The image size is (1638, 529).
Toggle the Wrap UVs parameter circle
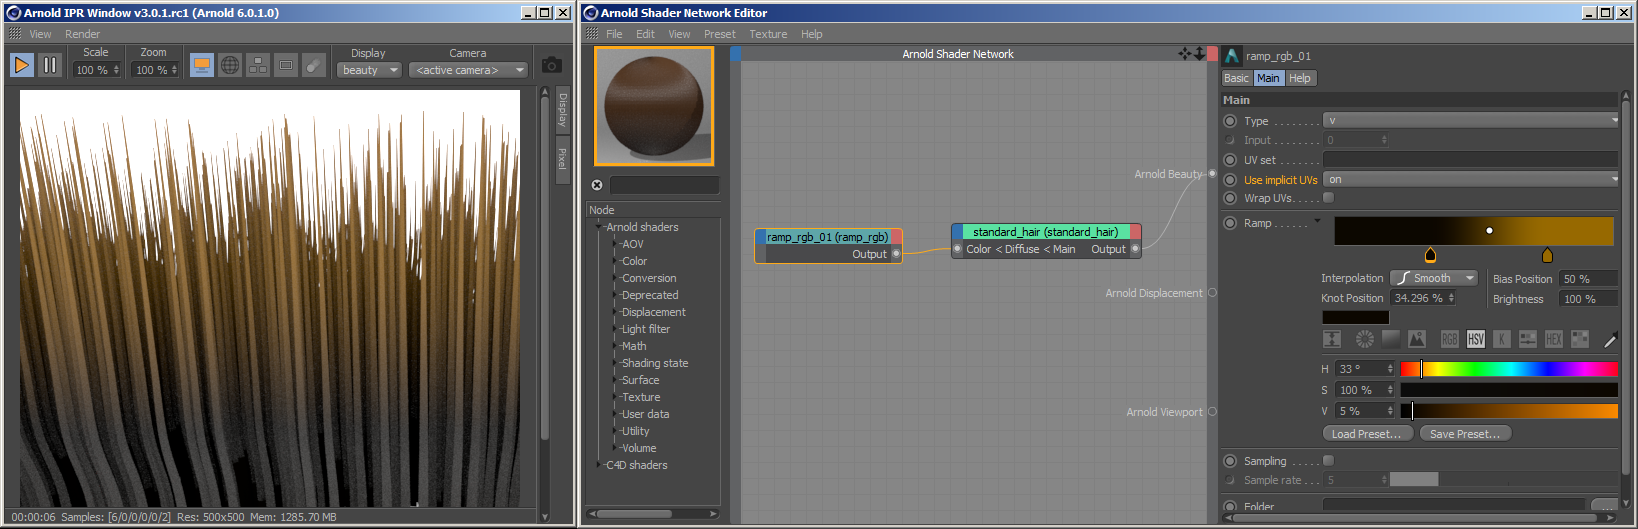(1230, 198)
